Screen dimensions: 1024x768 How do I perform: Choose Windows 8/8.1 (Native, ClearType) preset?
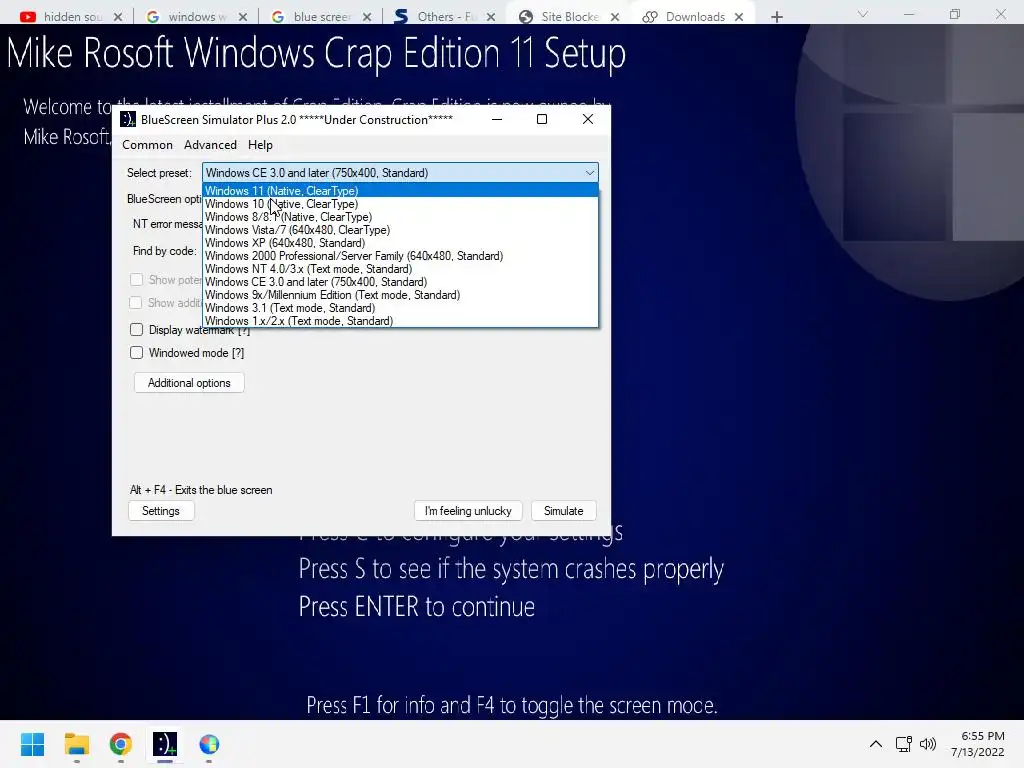(x=400, y=217)
